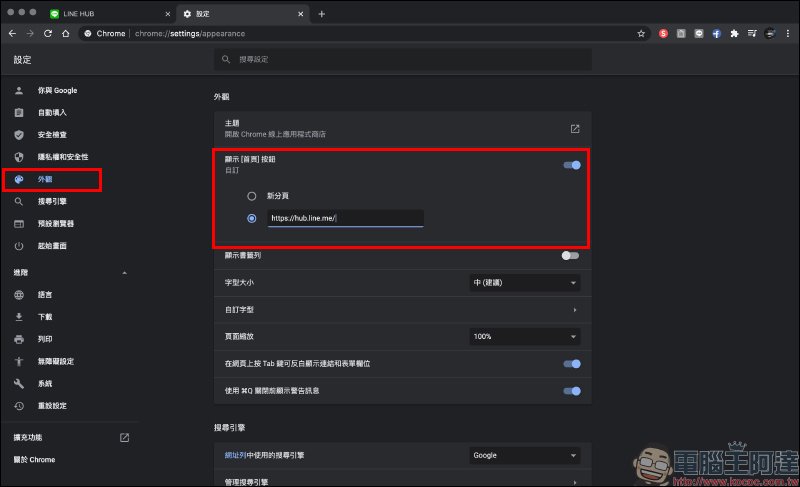Toggle the 顯示 [首頁] 按鈕 switch

(x=571, y=165)
